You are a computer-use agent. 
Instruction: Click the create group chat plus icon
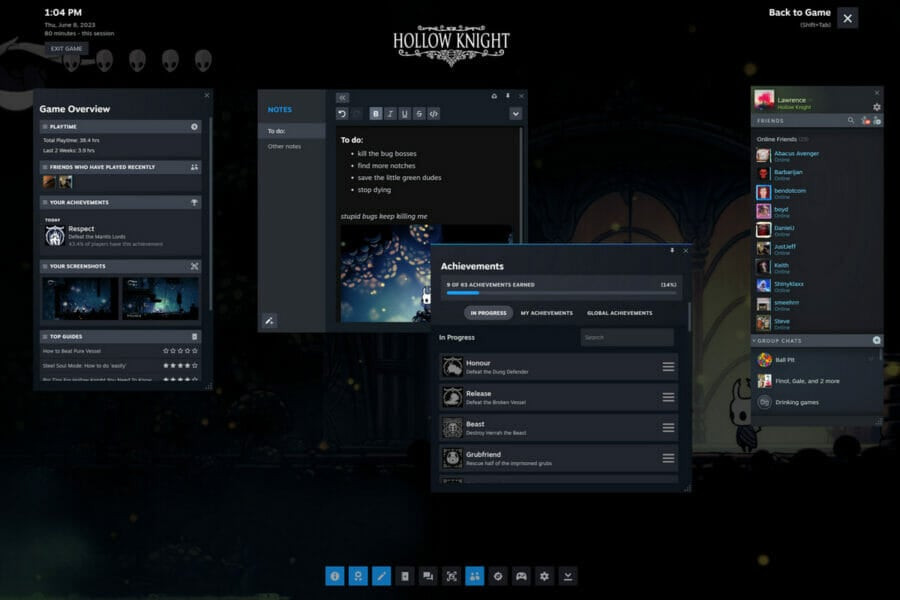click(876, 340)
